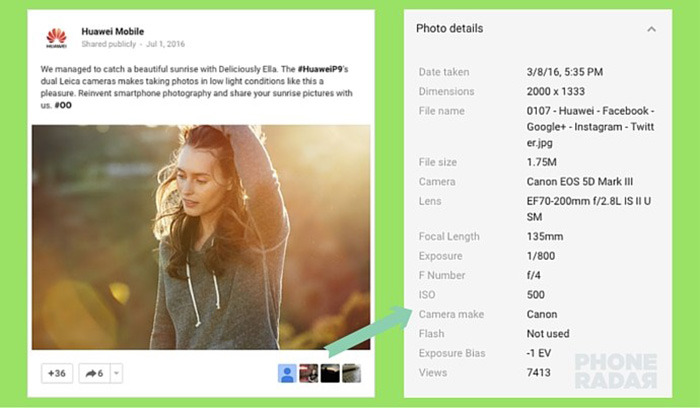The image size is (700, 408).
Task: Click the blue default user avatar
Action: pyautogui.click(x=287, y=373)
